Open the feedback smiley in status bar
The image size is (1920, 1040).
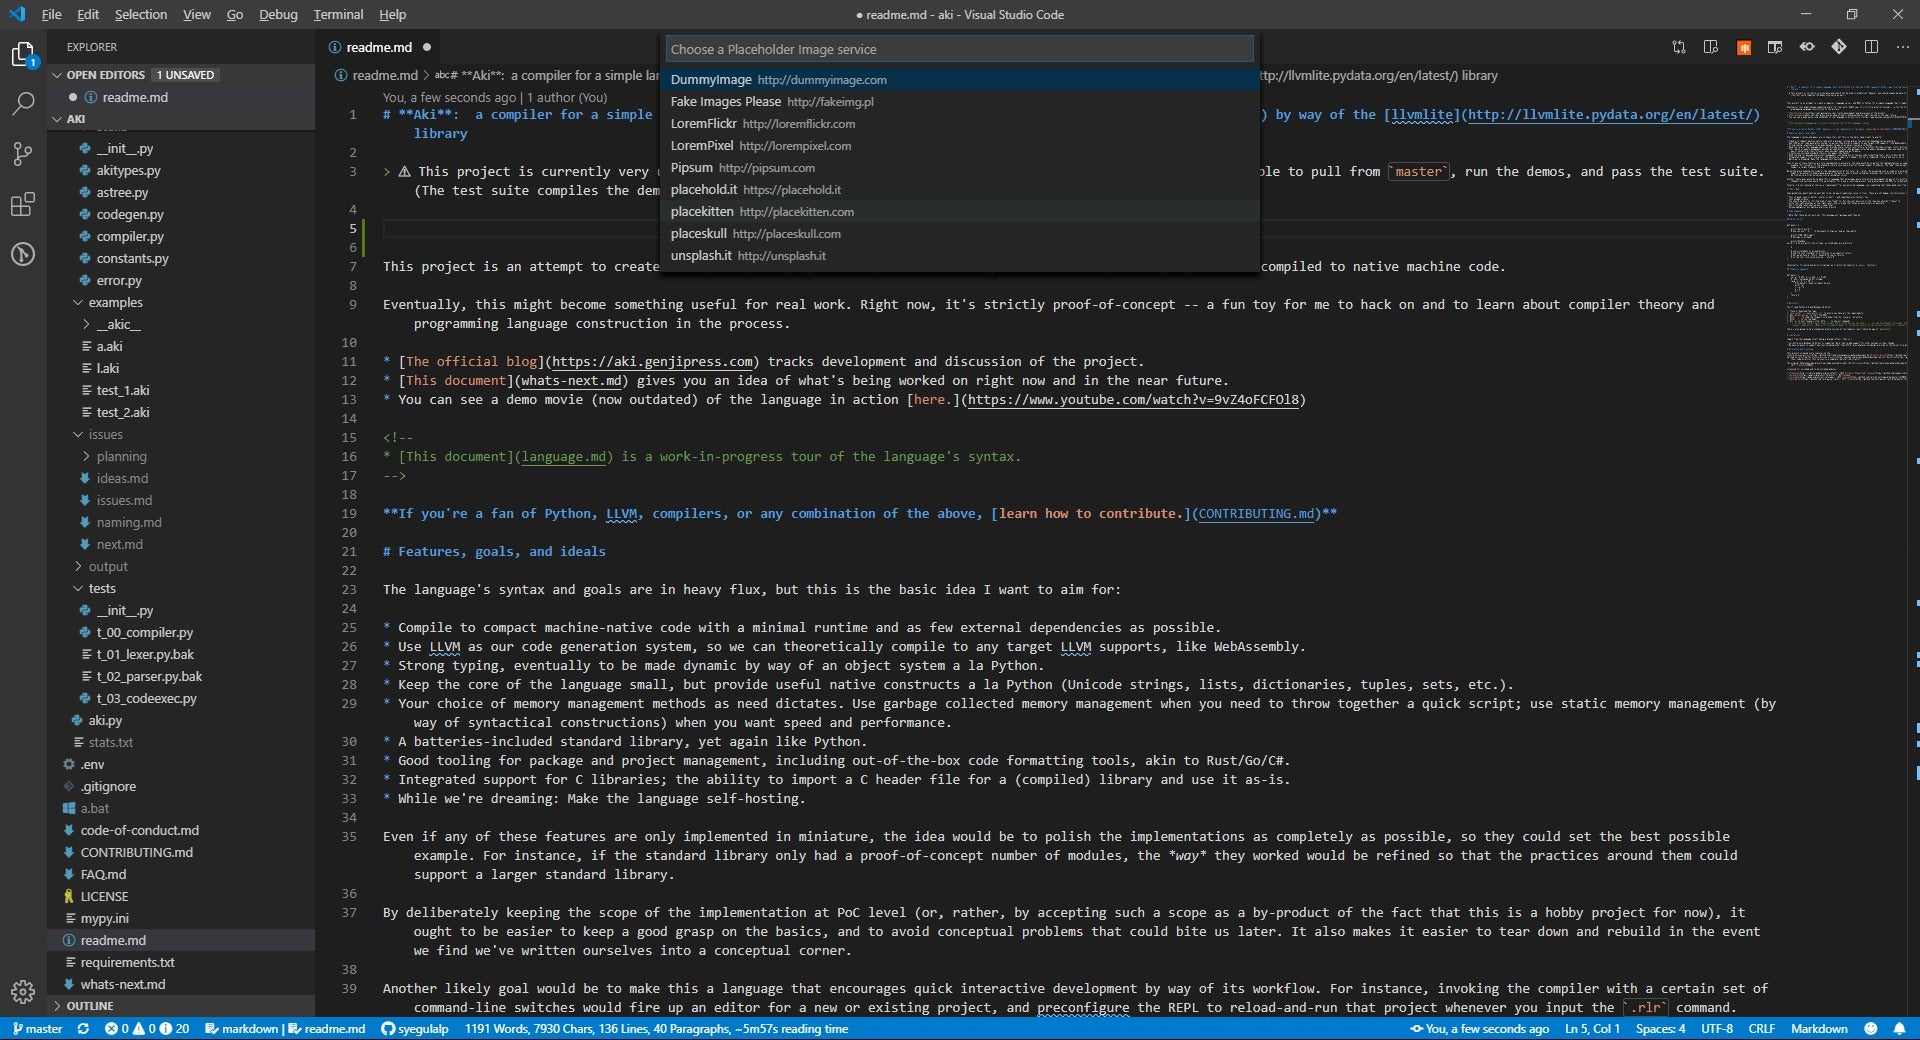pyautogui.click(x=1871, y=1029)
